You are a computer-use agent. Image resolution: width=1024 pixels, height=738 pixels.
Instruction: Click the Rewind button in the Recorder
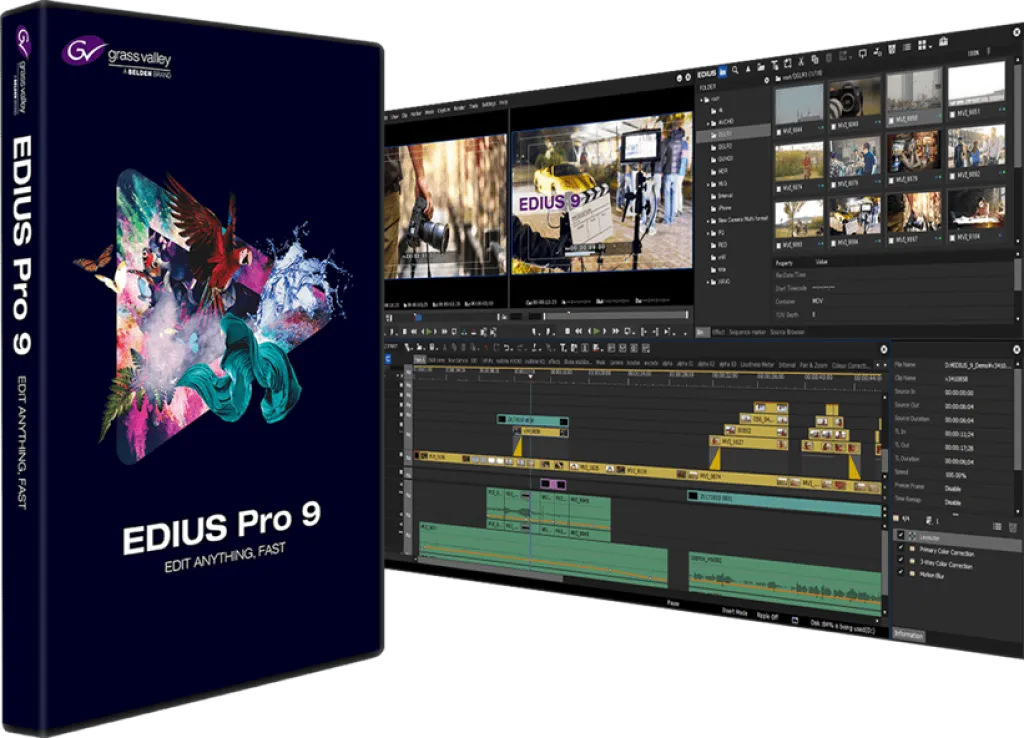click(x=578, y=331)
